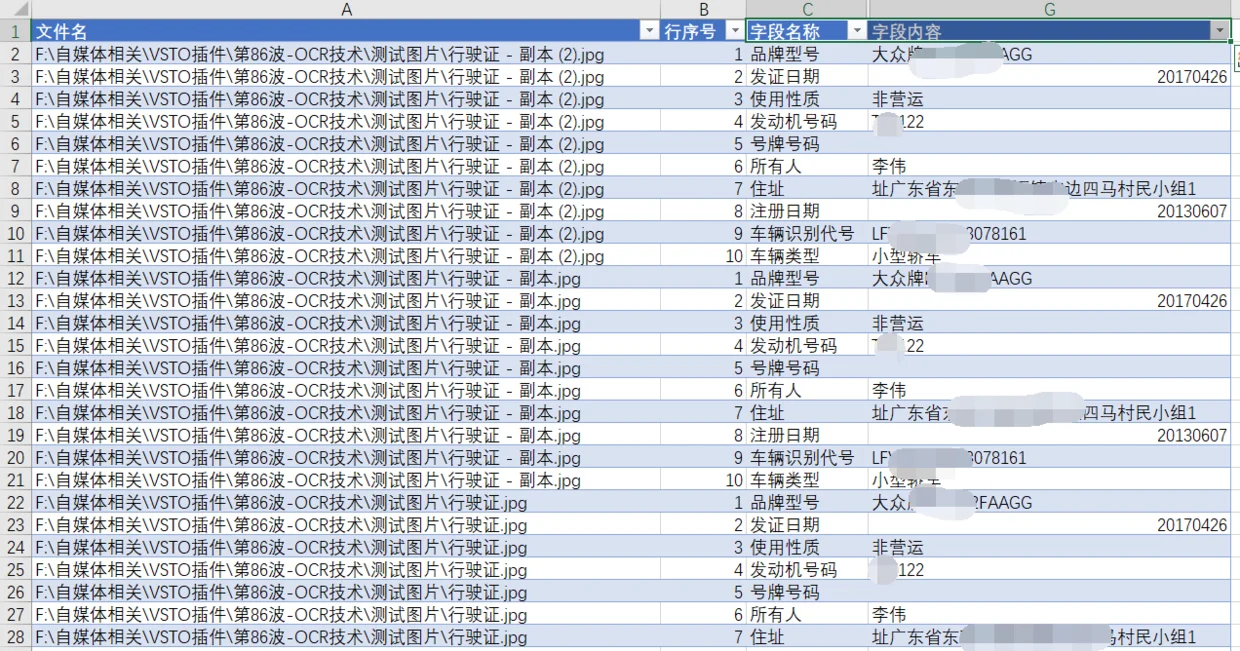1240x651 pixels.
Task: Open the 文件名 column filter dropdown
Action: click(650, 31)
